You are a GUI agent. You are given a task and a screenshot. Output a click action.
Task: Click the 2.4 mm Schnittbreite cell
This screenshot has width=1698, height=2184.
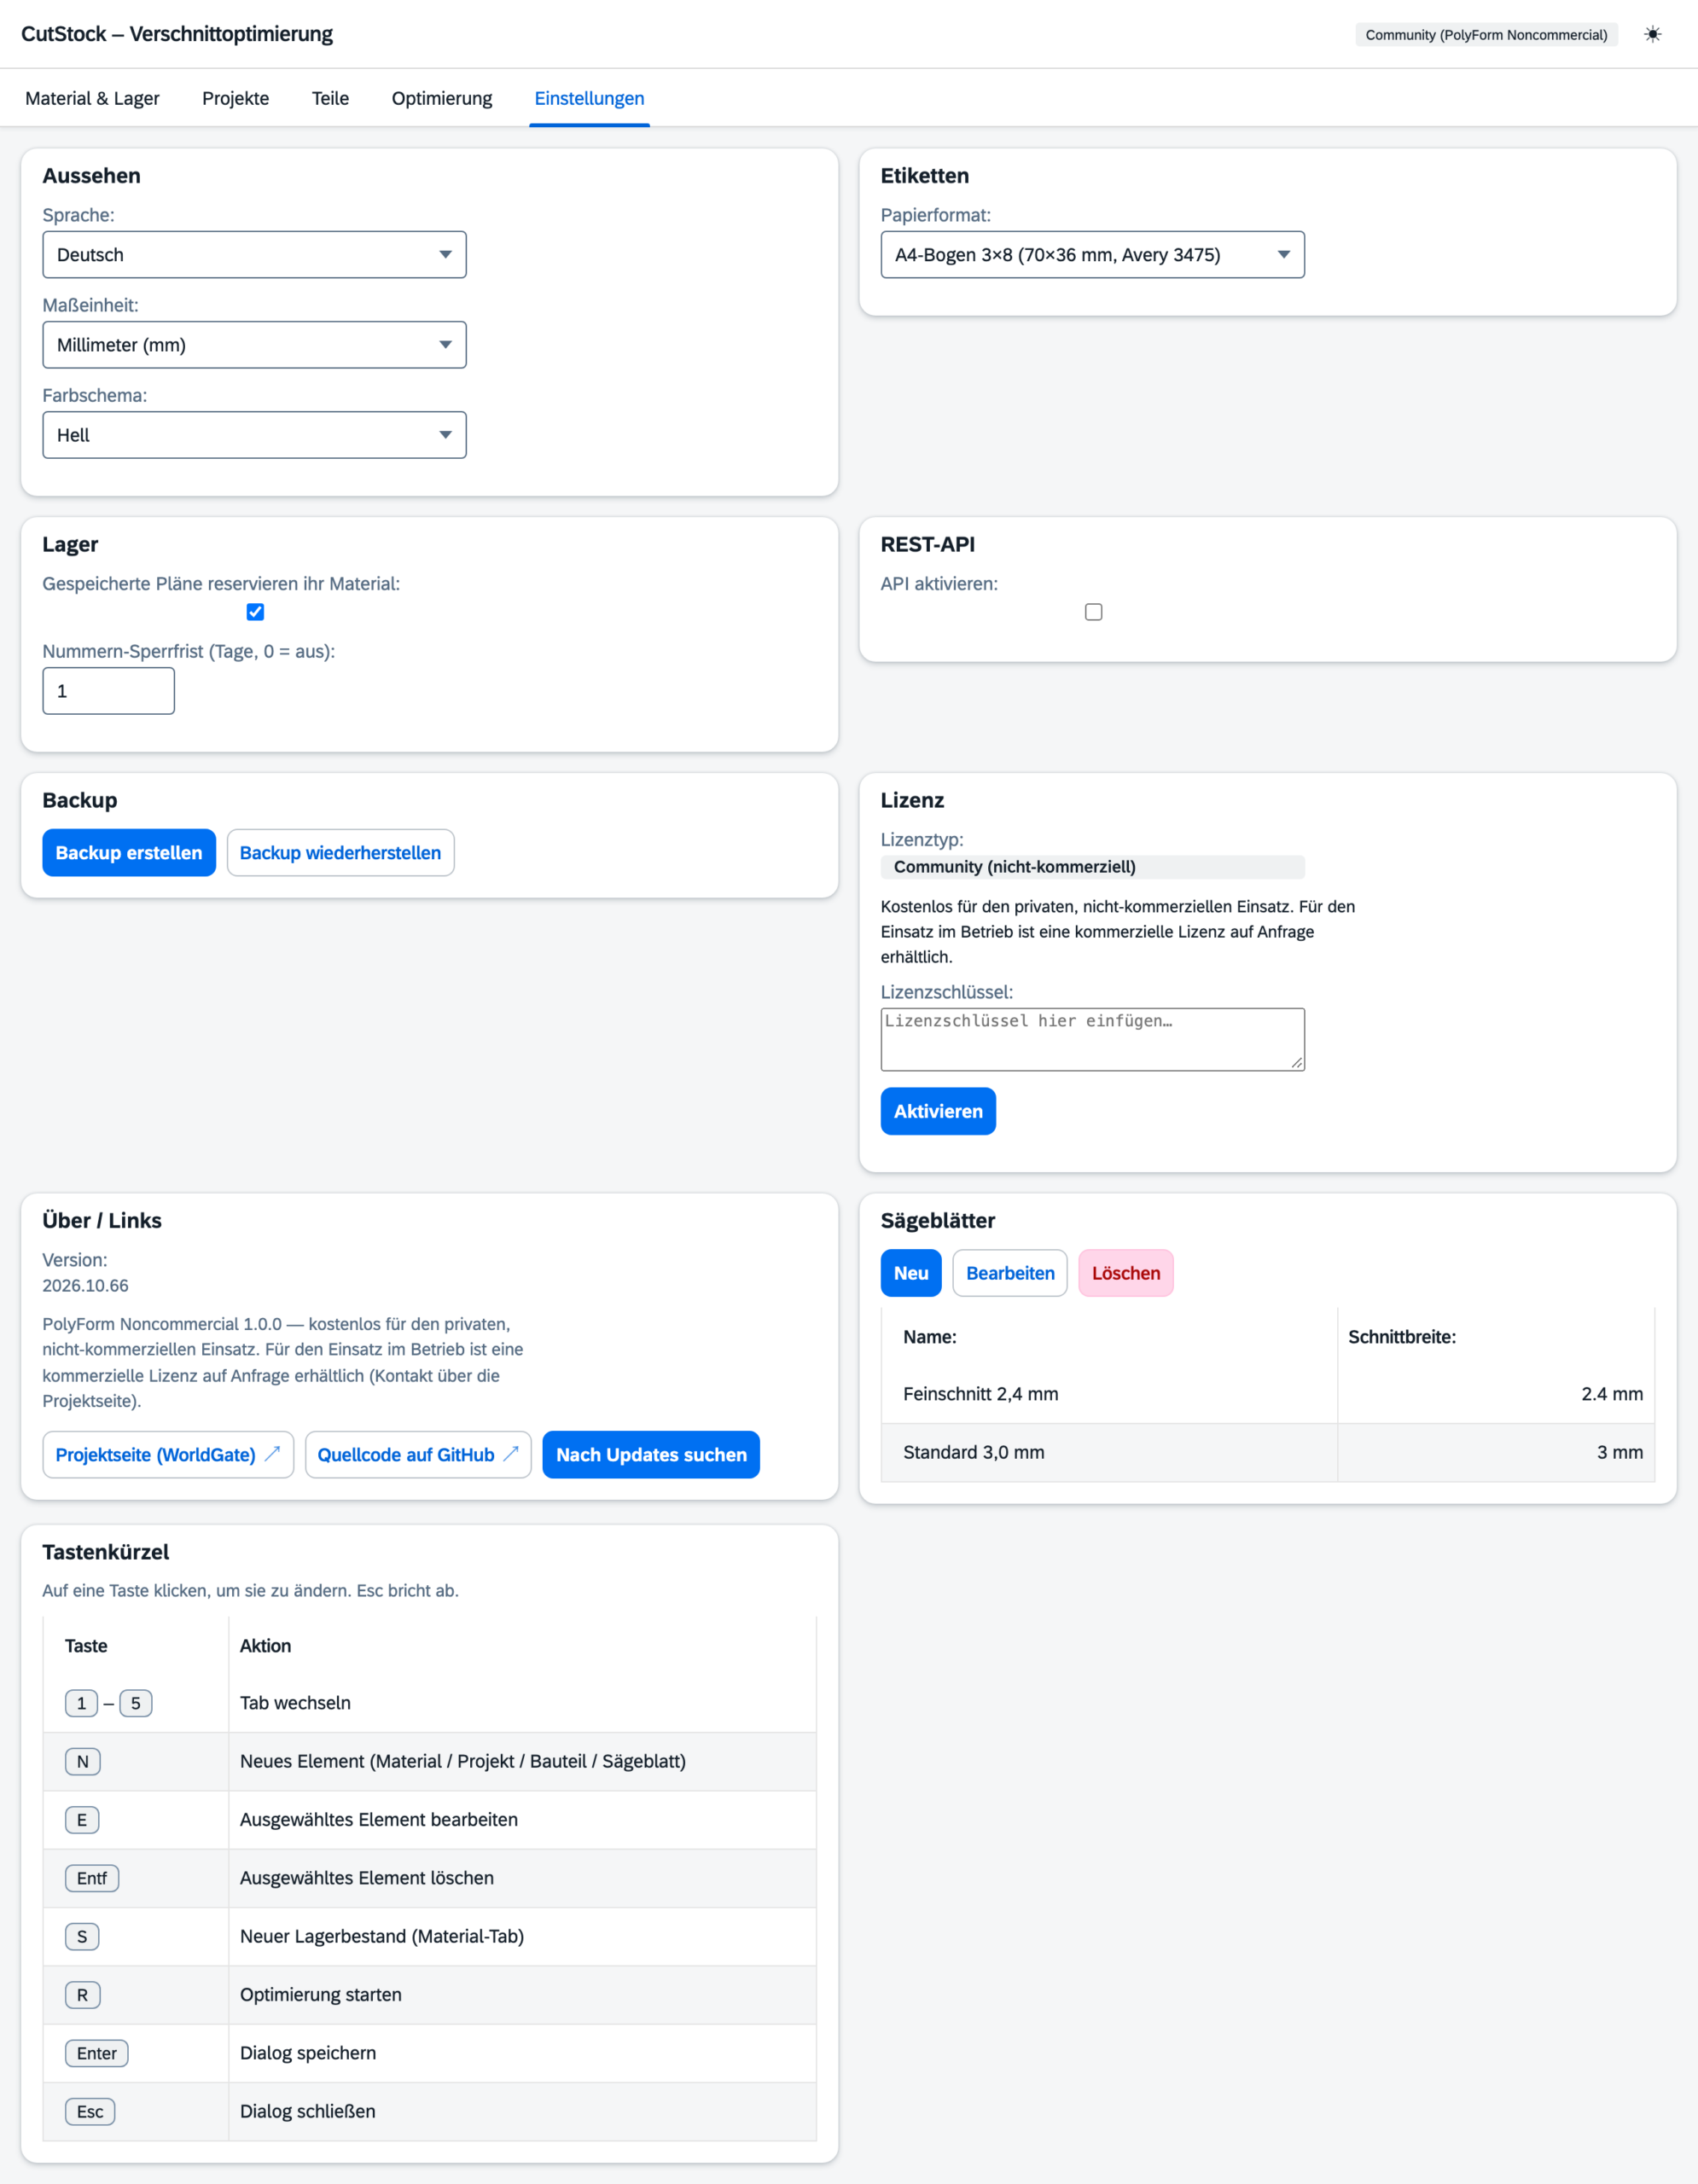pos(1495,1394)
